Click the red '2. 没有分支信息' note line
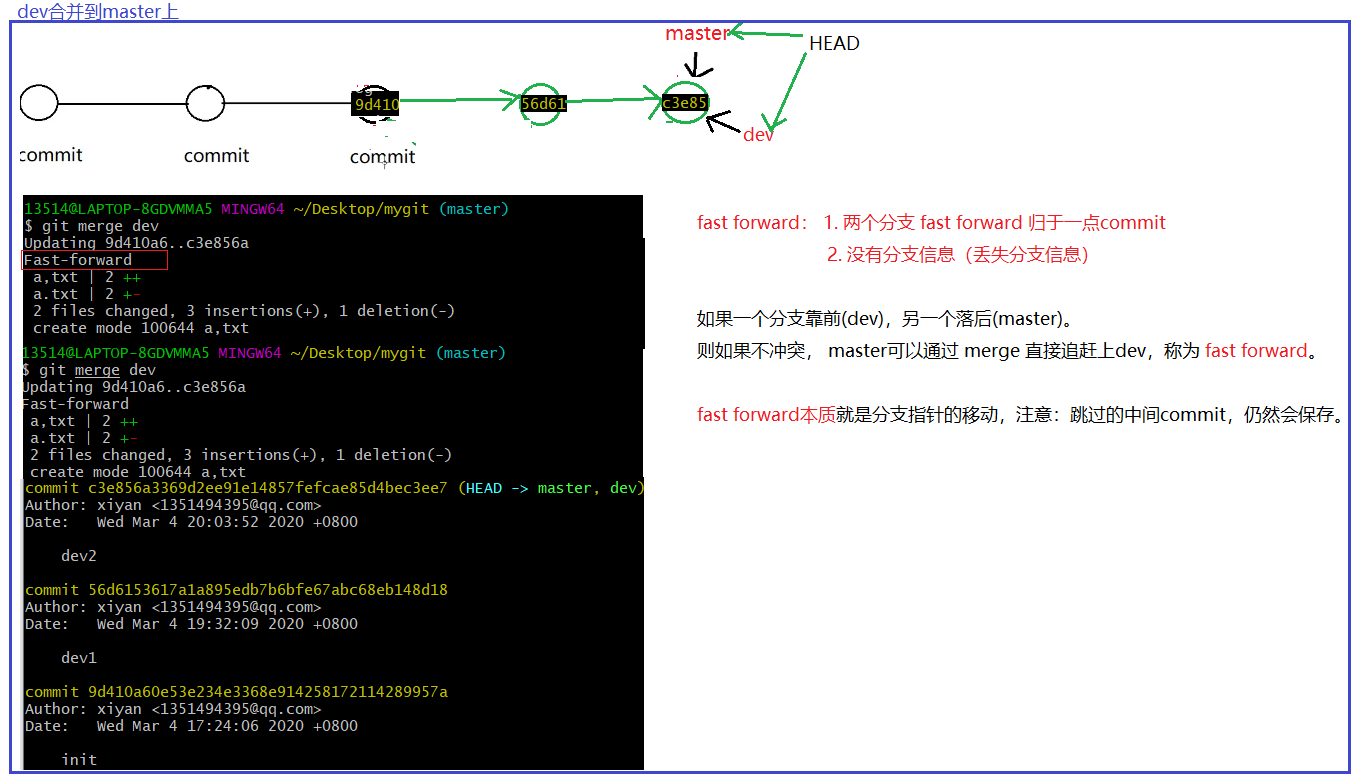 point(957,255)
